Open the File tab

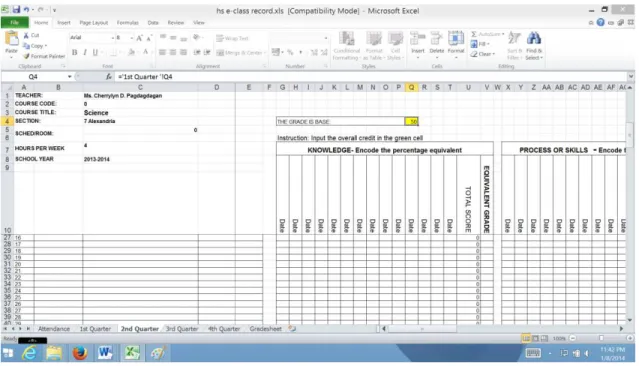coord(15,22)
